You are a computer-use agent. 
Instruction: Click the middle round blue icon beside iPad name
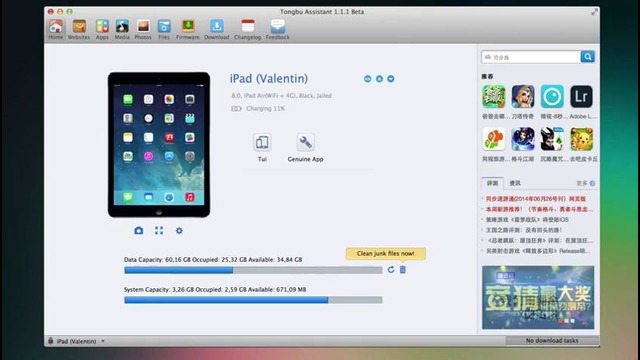tap(379, 79)
